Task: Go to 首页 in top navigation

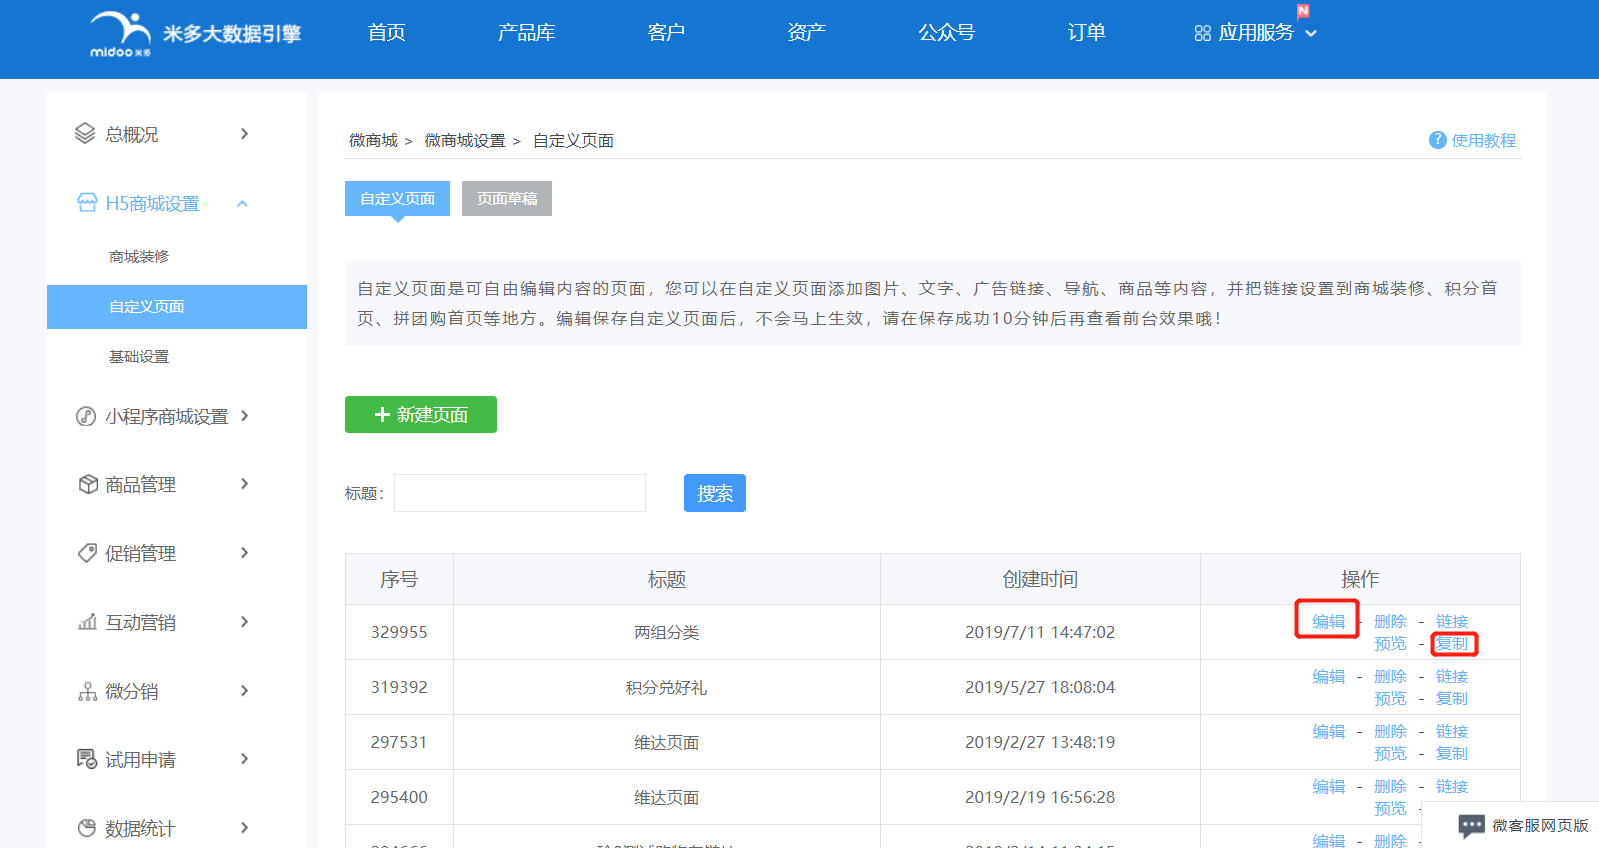Action: (x=387, y=33)
